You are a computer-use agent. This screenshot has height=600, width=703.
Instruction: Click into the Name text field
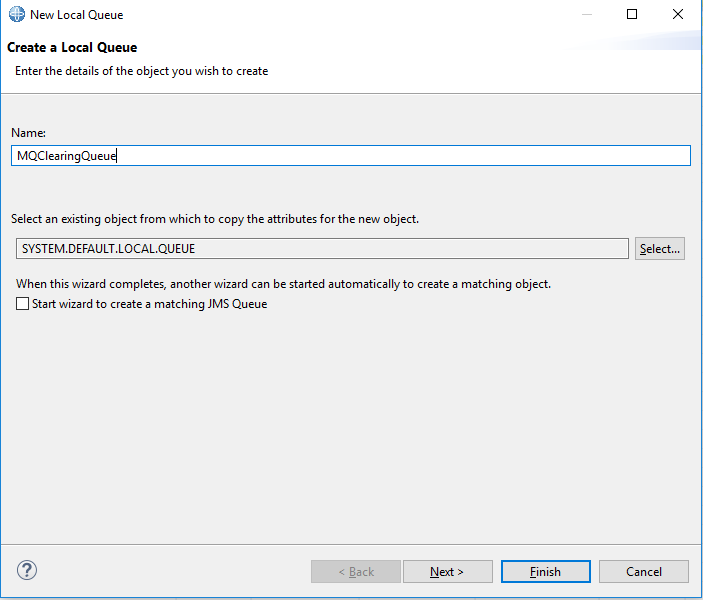coord(350,156)
